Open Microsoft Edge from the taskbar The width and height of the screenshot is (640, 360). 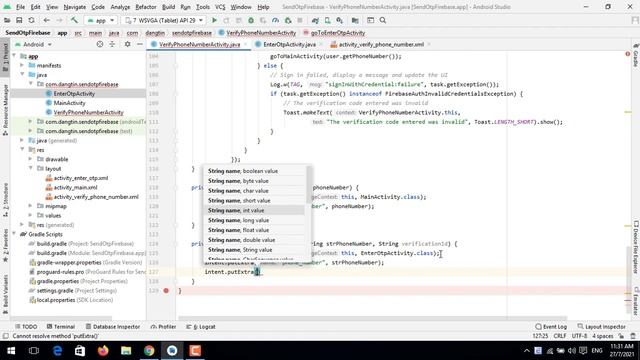tap(57, 351)
